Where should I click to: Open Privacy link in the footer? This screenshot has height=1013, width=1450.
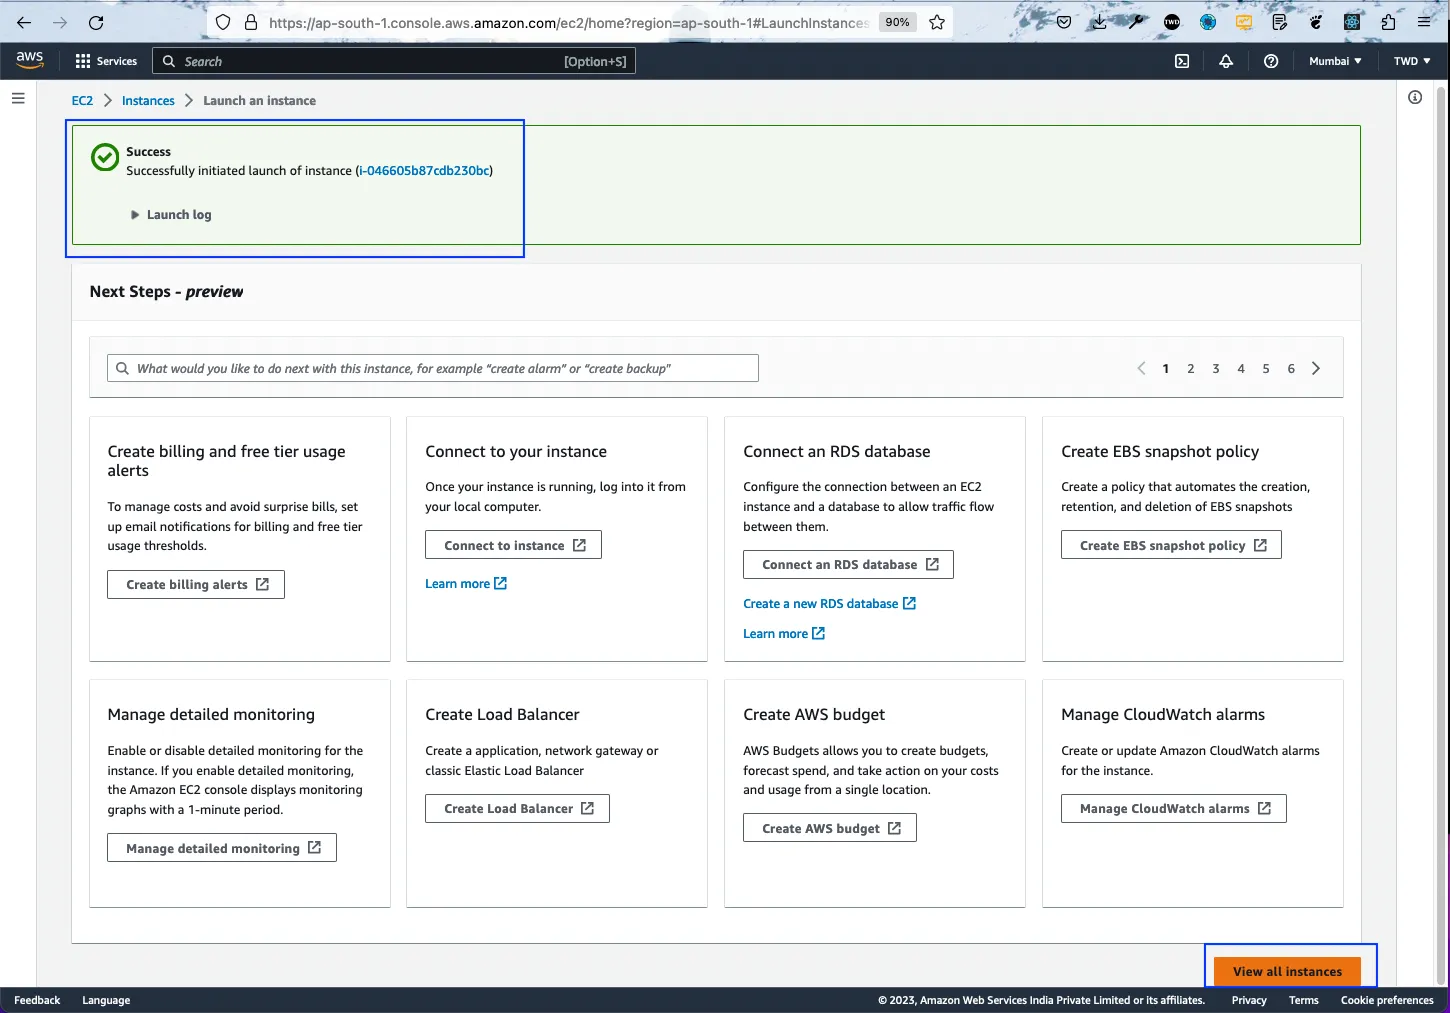(1249, 1000)
